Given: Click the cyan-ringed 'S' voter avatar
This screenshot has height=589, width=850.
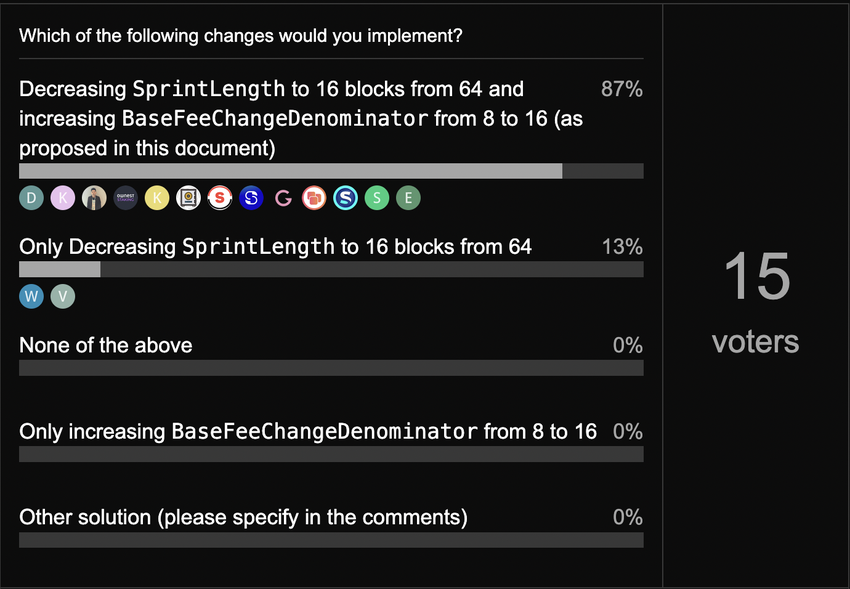Looking at the screenshot, I should (346, 198).
